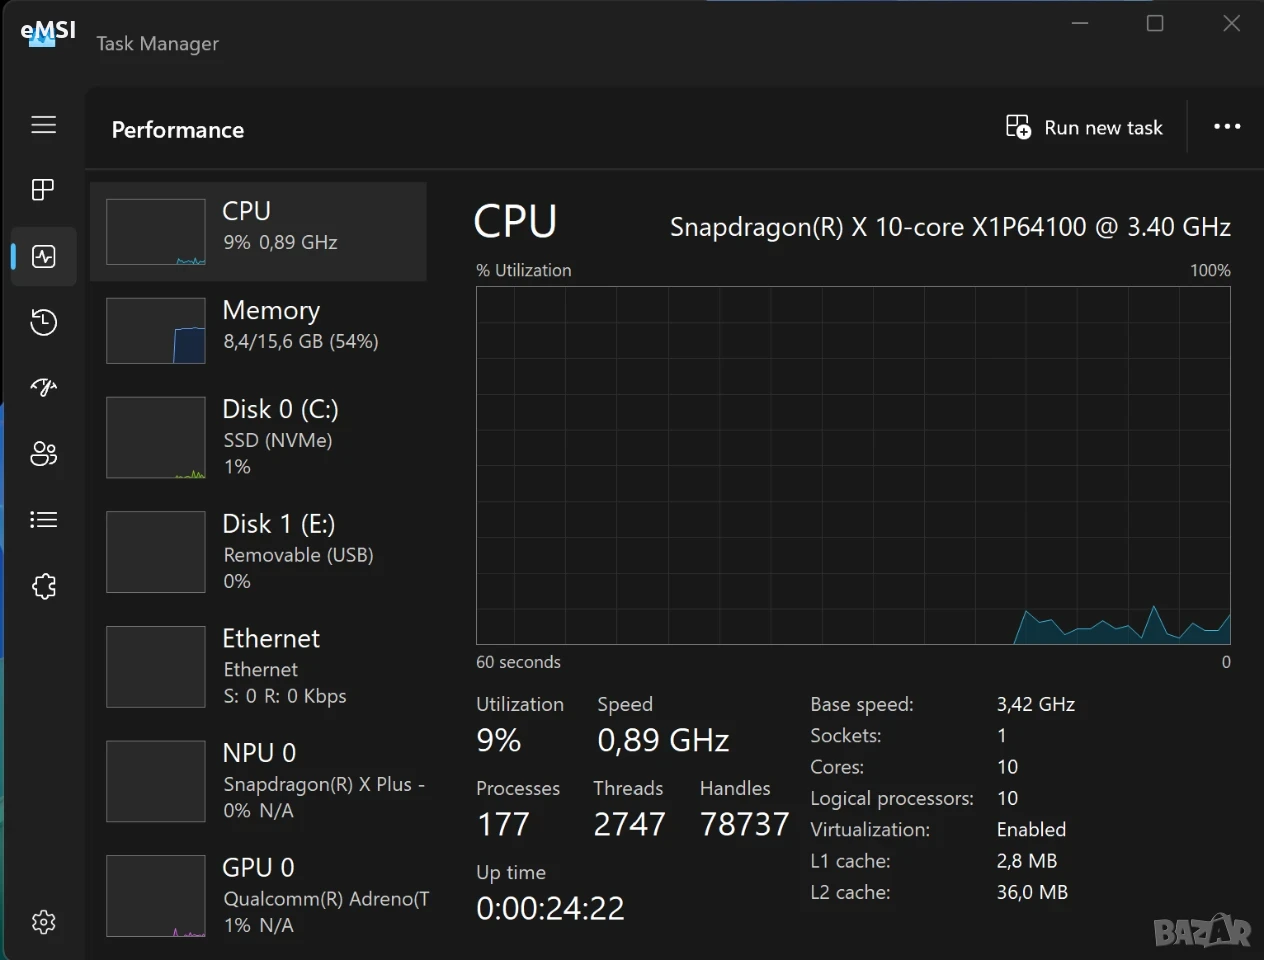
Task: Minimize the Task Manager window
Action: pos(1080,23)
